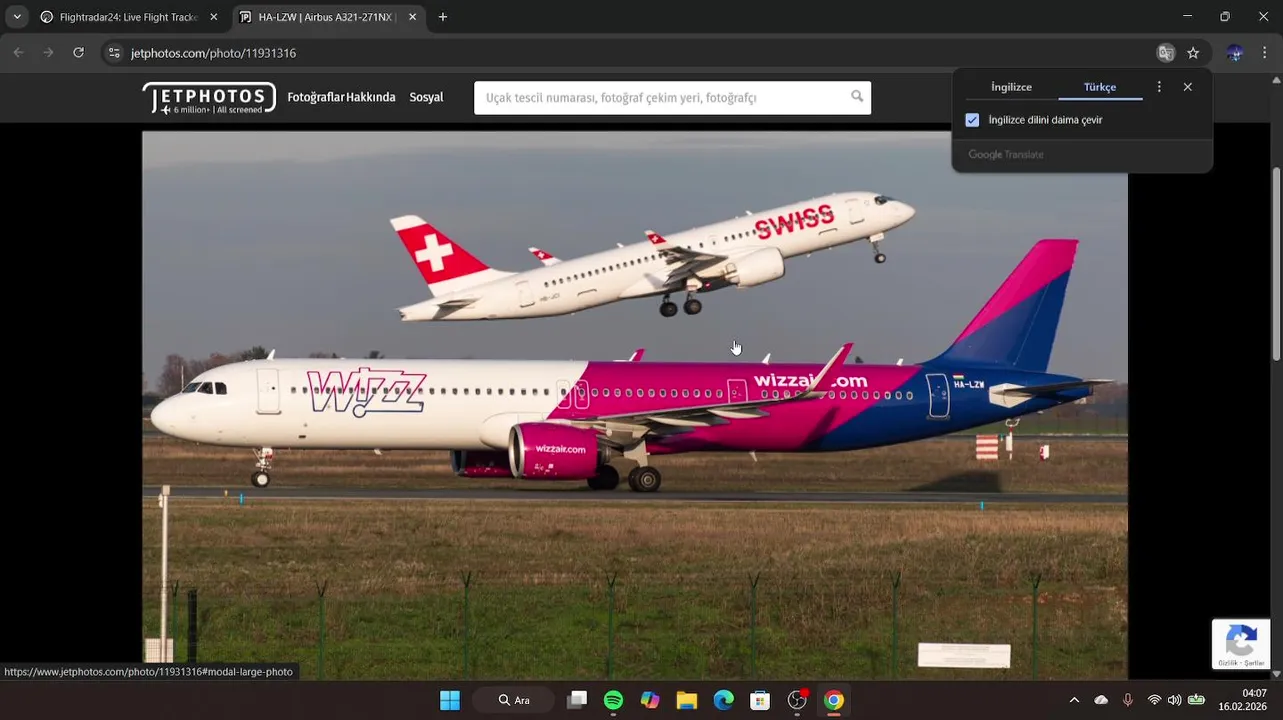Open Copilot from the taskbar
The height and width of the screenshot is (720, 1283).
coord(650,700)
